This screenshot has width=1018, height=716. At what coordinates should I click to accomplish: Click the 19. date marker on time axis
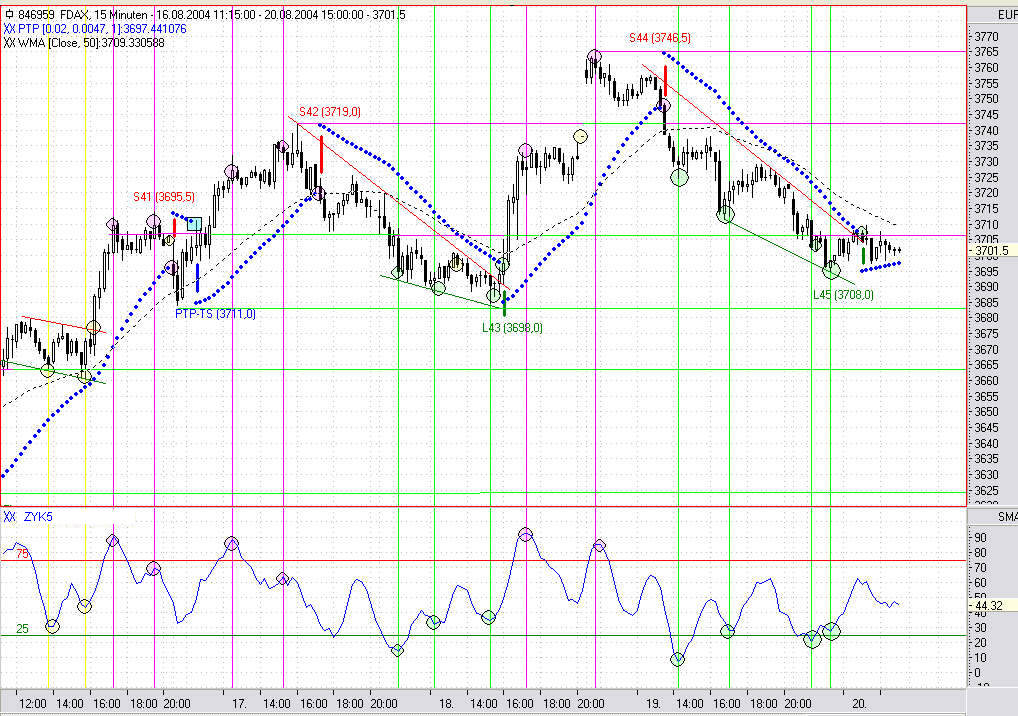[653, 704]
